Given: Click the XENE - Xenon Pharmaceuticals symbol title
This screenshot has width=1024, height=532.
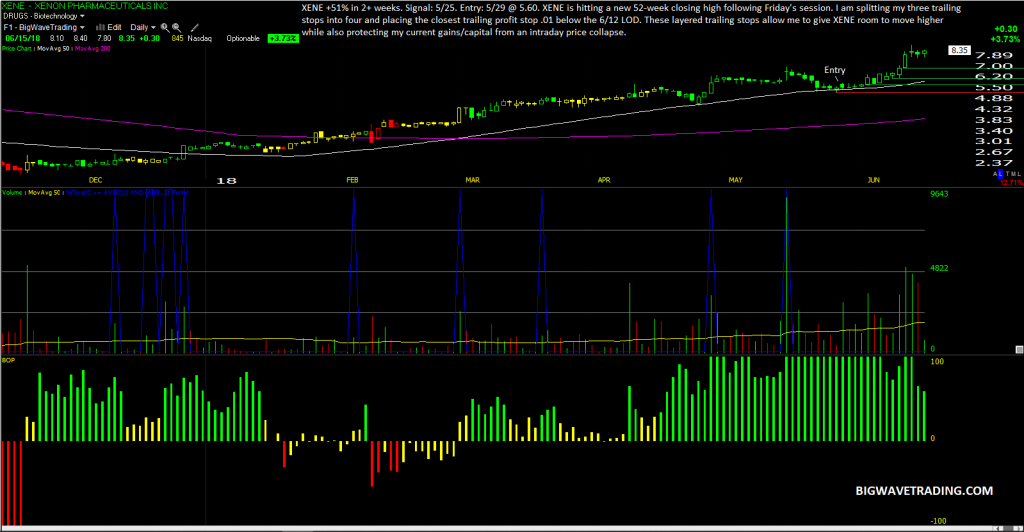Looking at the screenshot, I should 85,6.
